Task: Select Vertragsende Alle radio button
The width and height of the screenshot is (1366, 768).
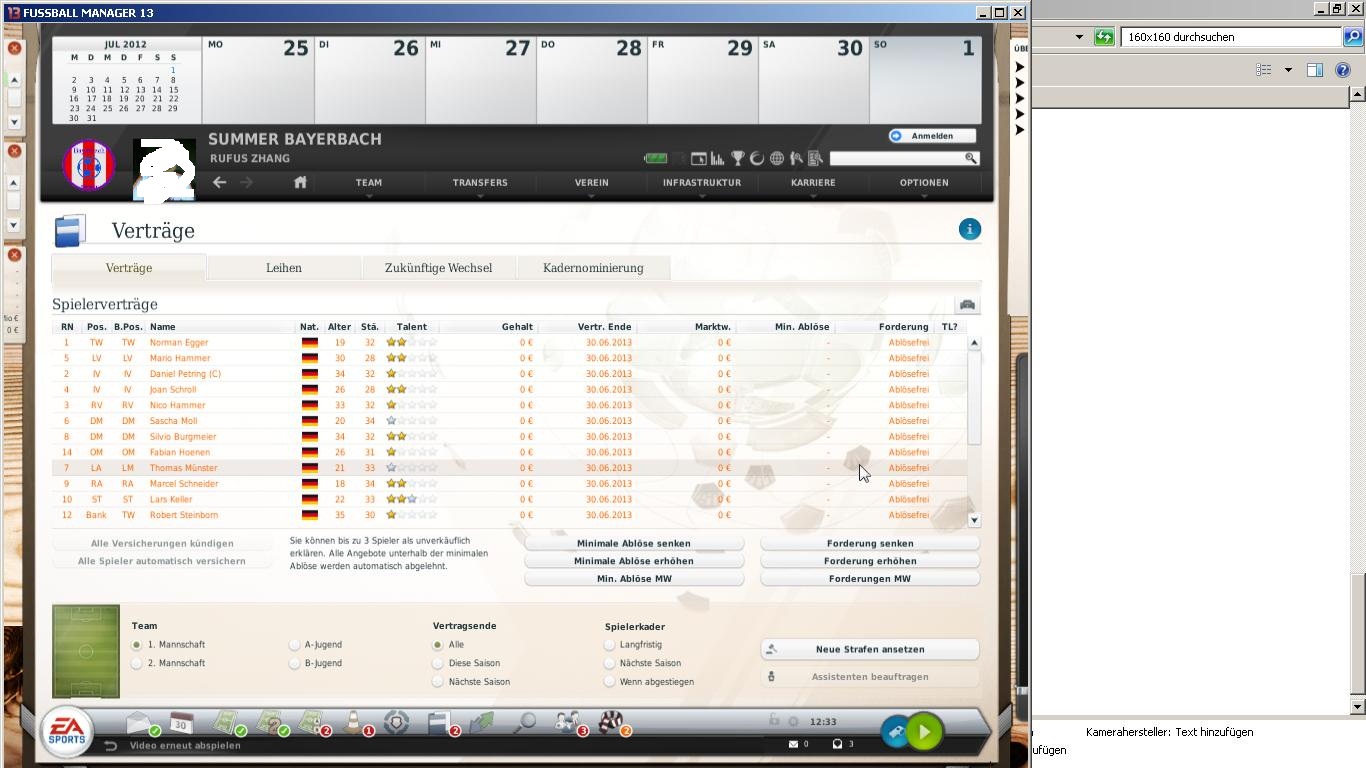Action: pos(438,645)
